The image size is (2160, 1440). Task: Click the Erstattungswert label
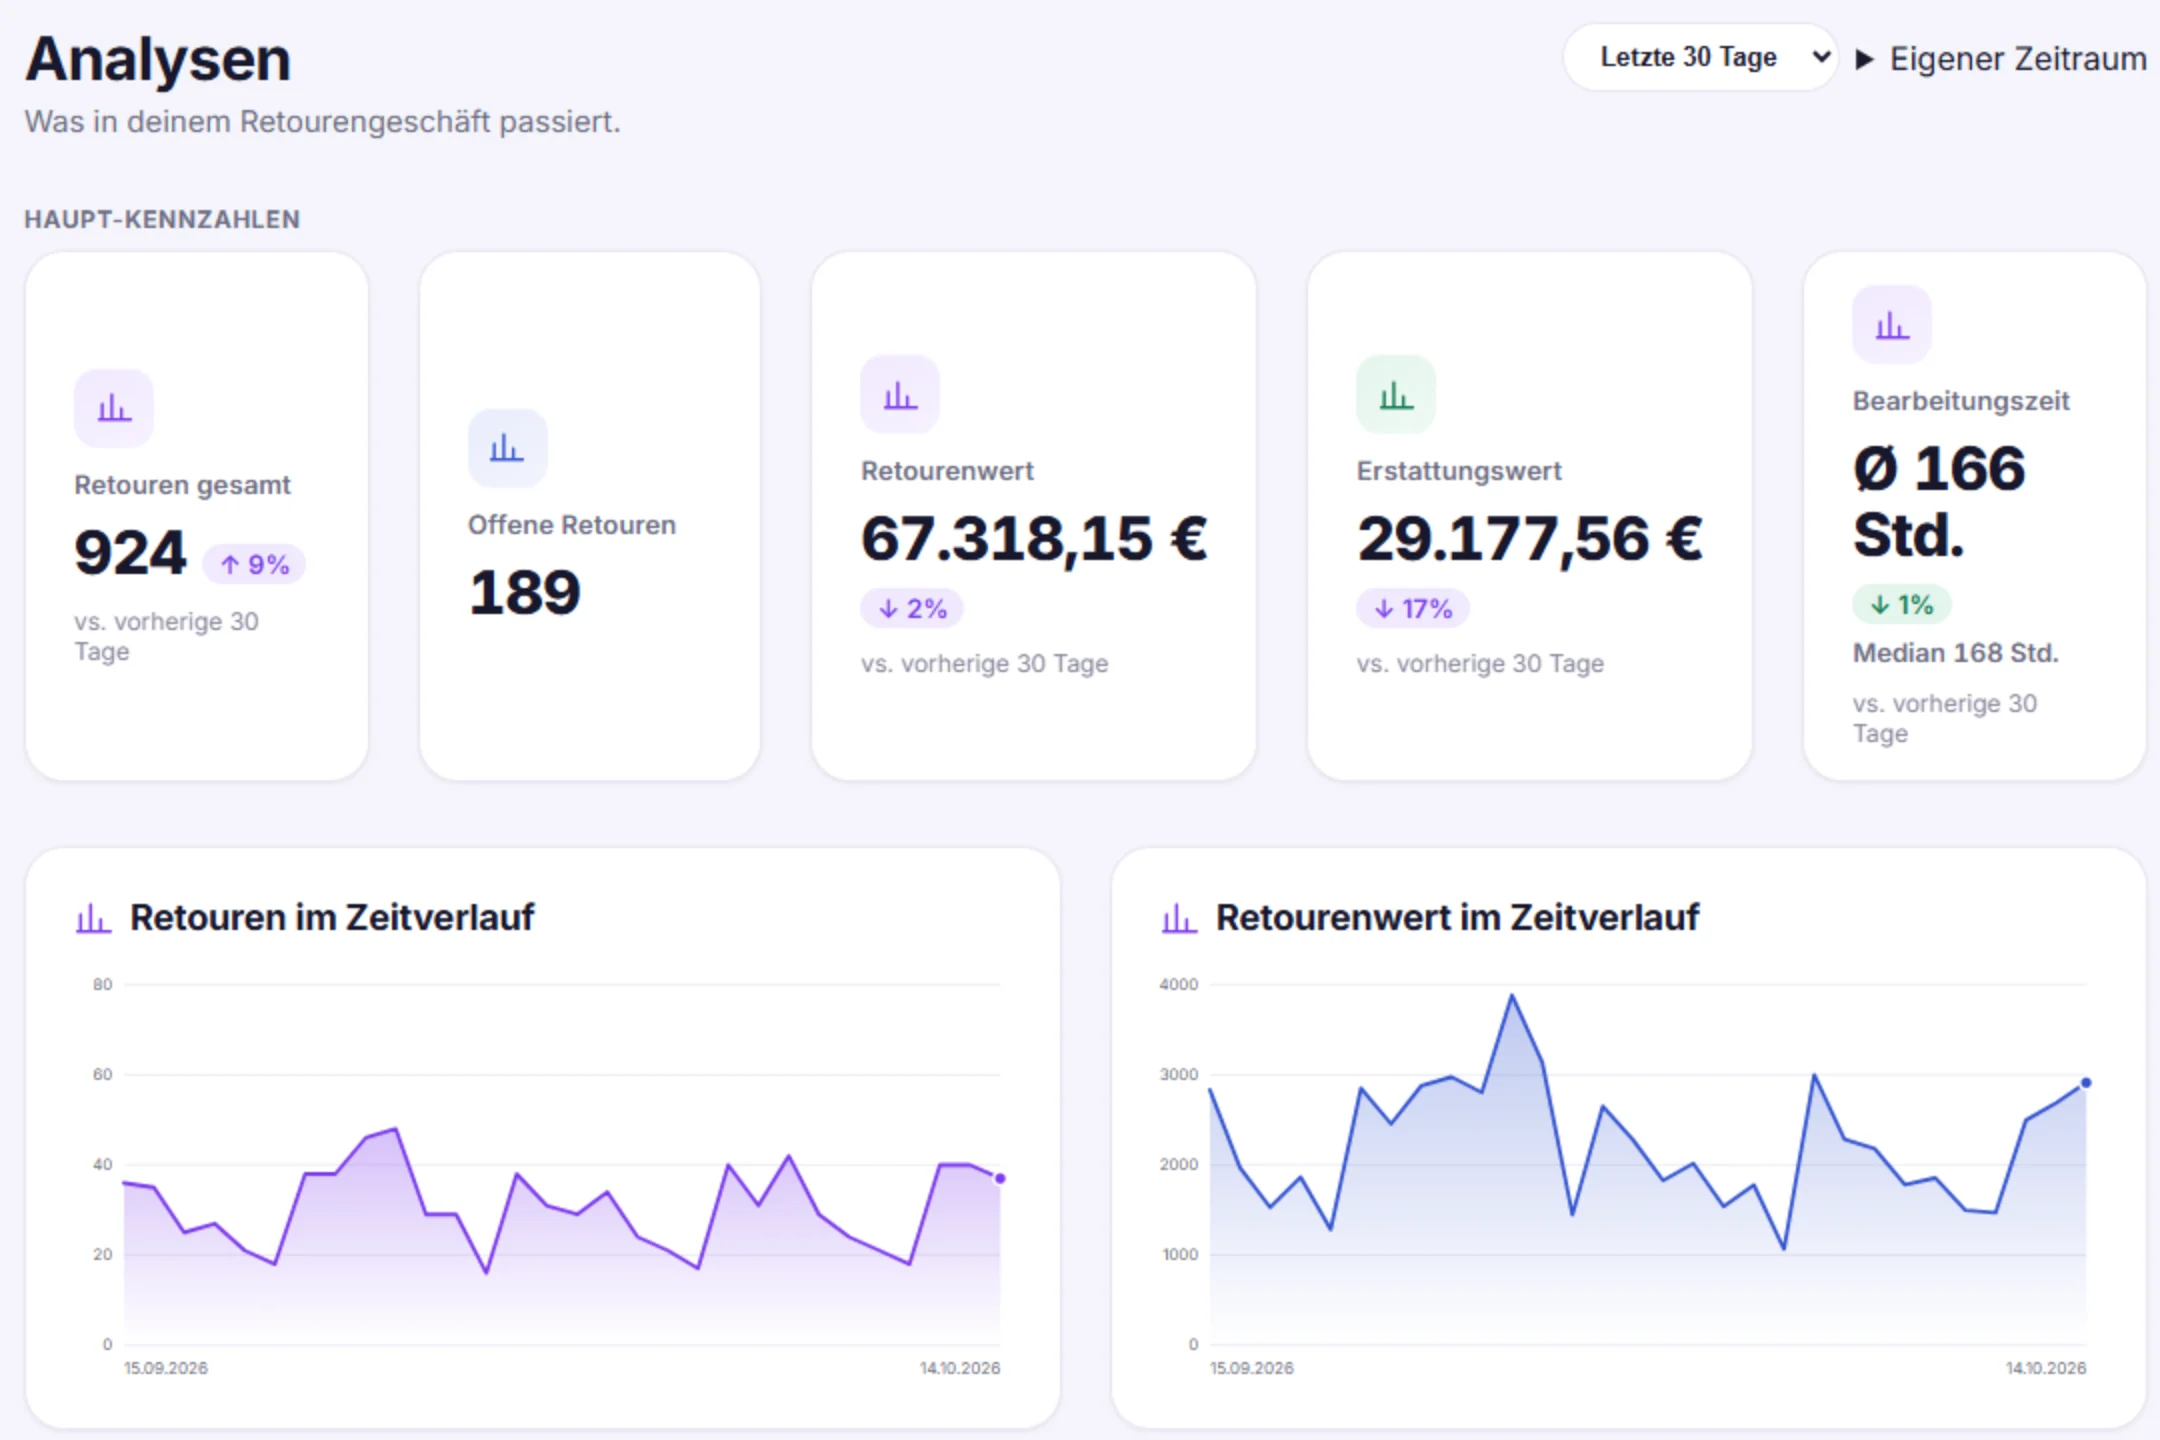(1459, 471)
